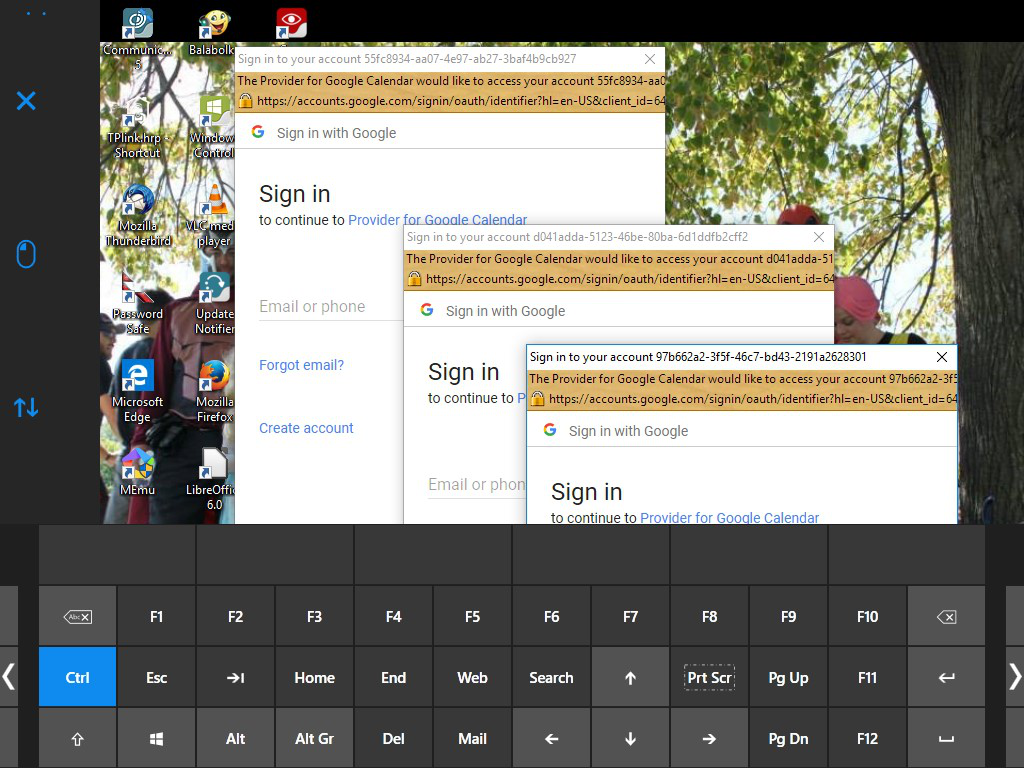Tap the right arrow key

[x=709, y=739]
